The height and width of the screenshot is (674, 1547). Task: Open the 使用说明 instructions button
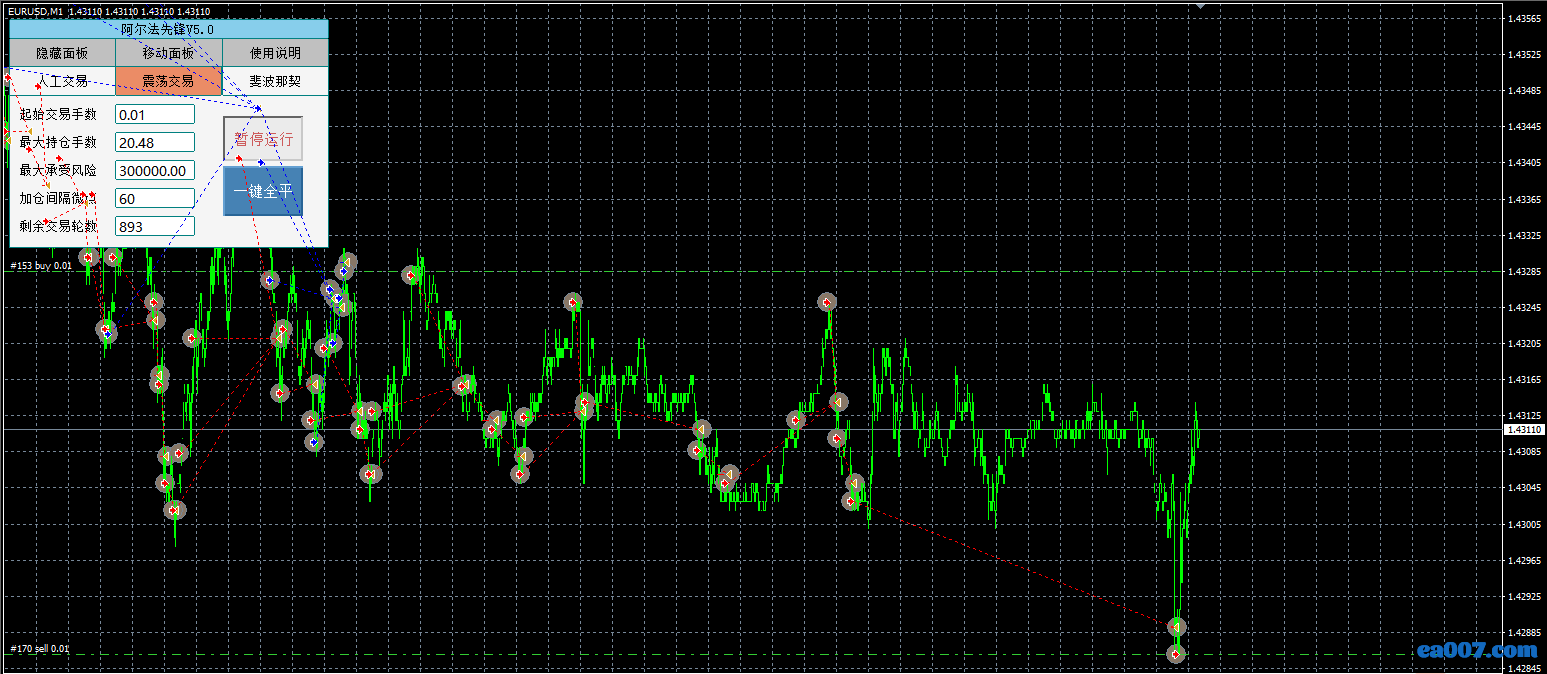pos(275,53)
